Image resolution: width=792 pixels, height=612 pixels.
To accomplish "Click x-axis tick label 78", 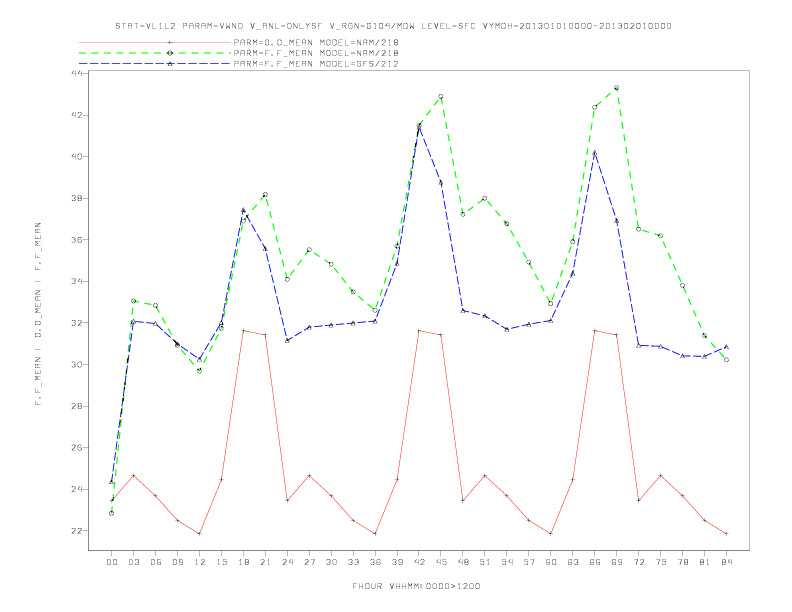I will click(683, 562).
